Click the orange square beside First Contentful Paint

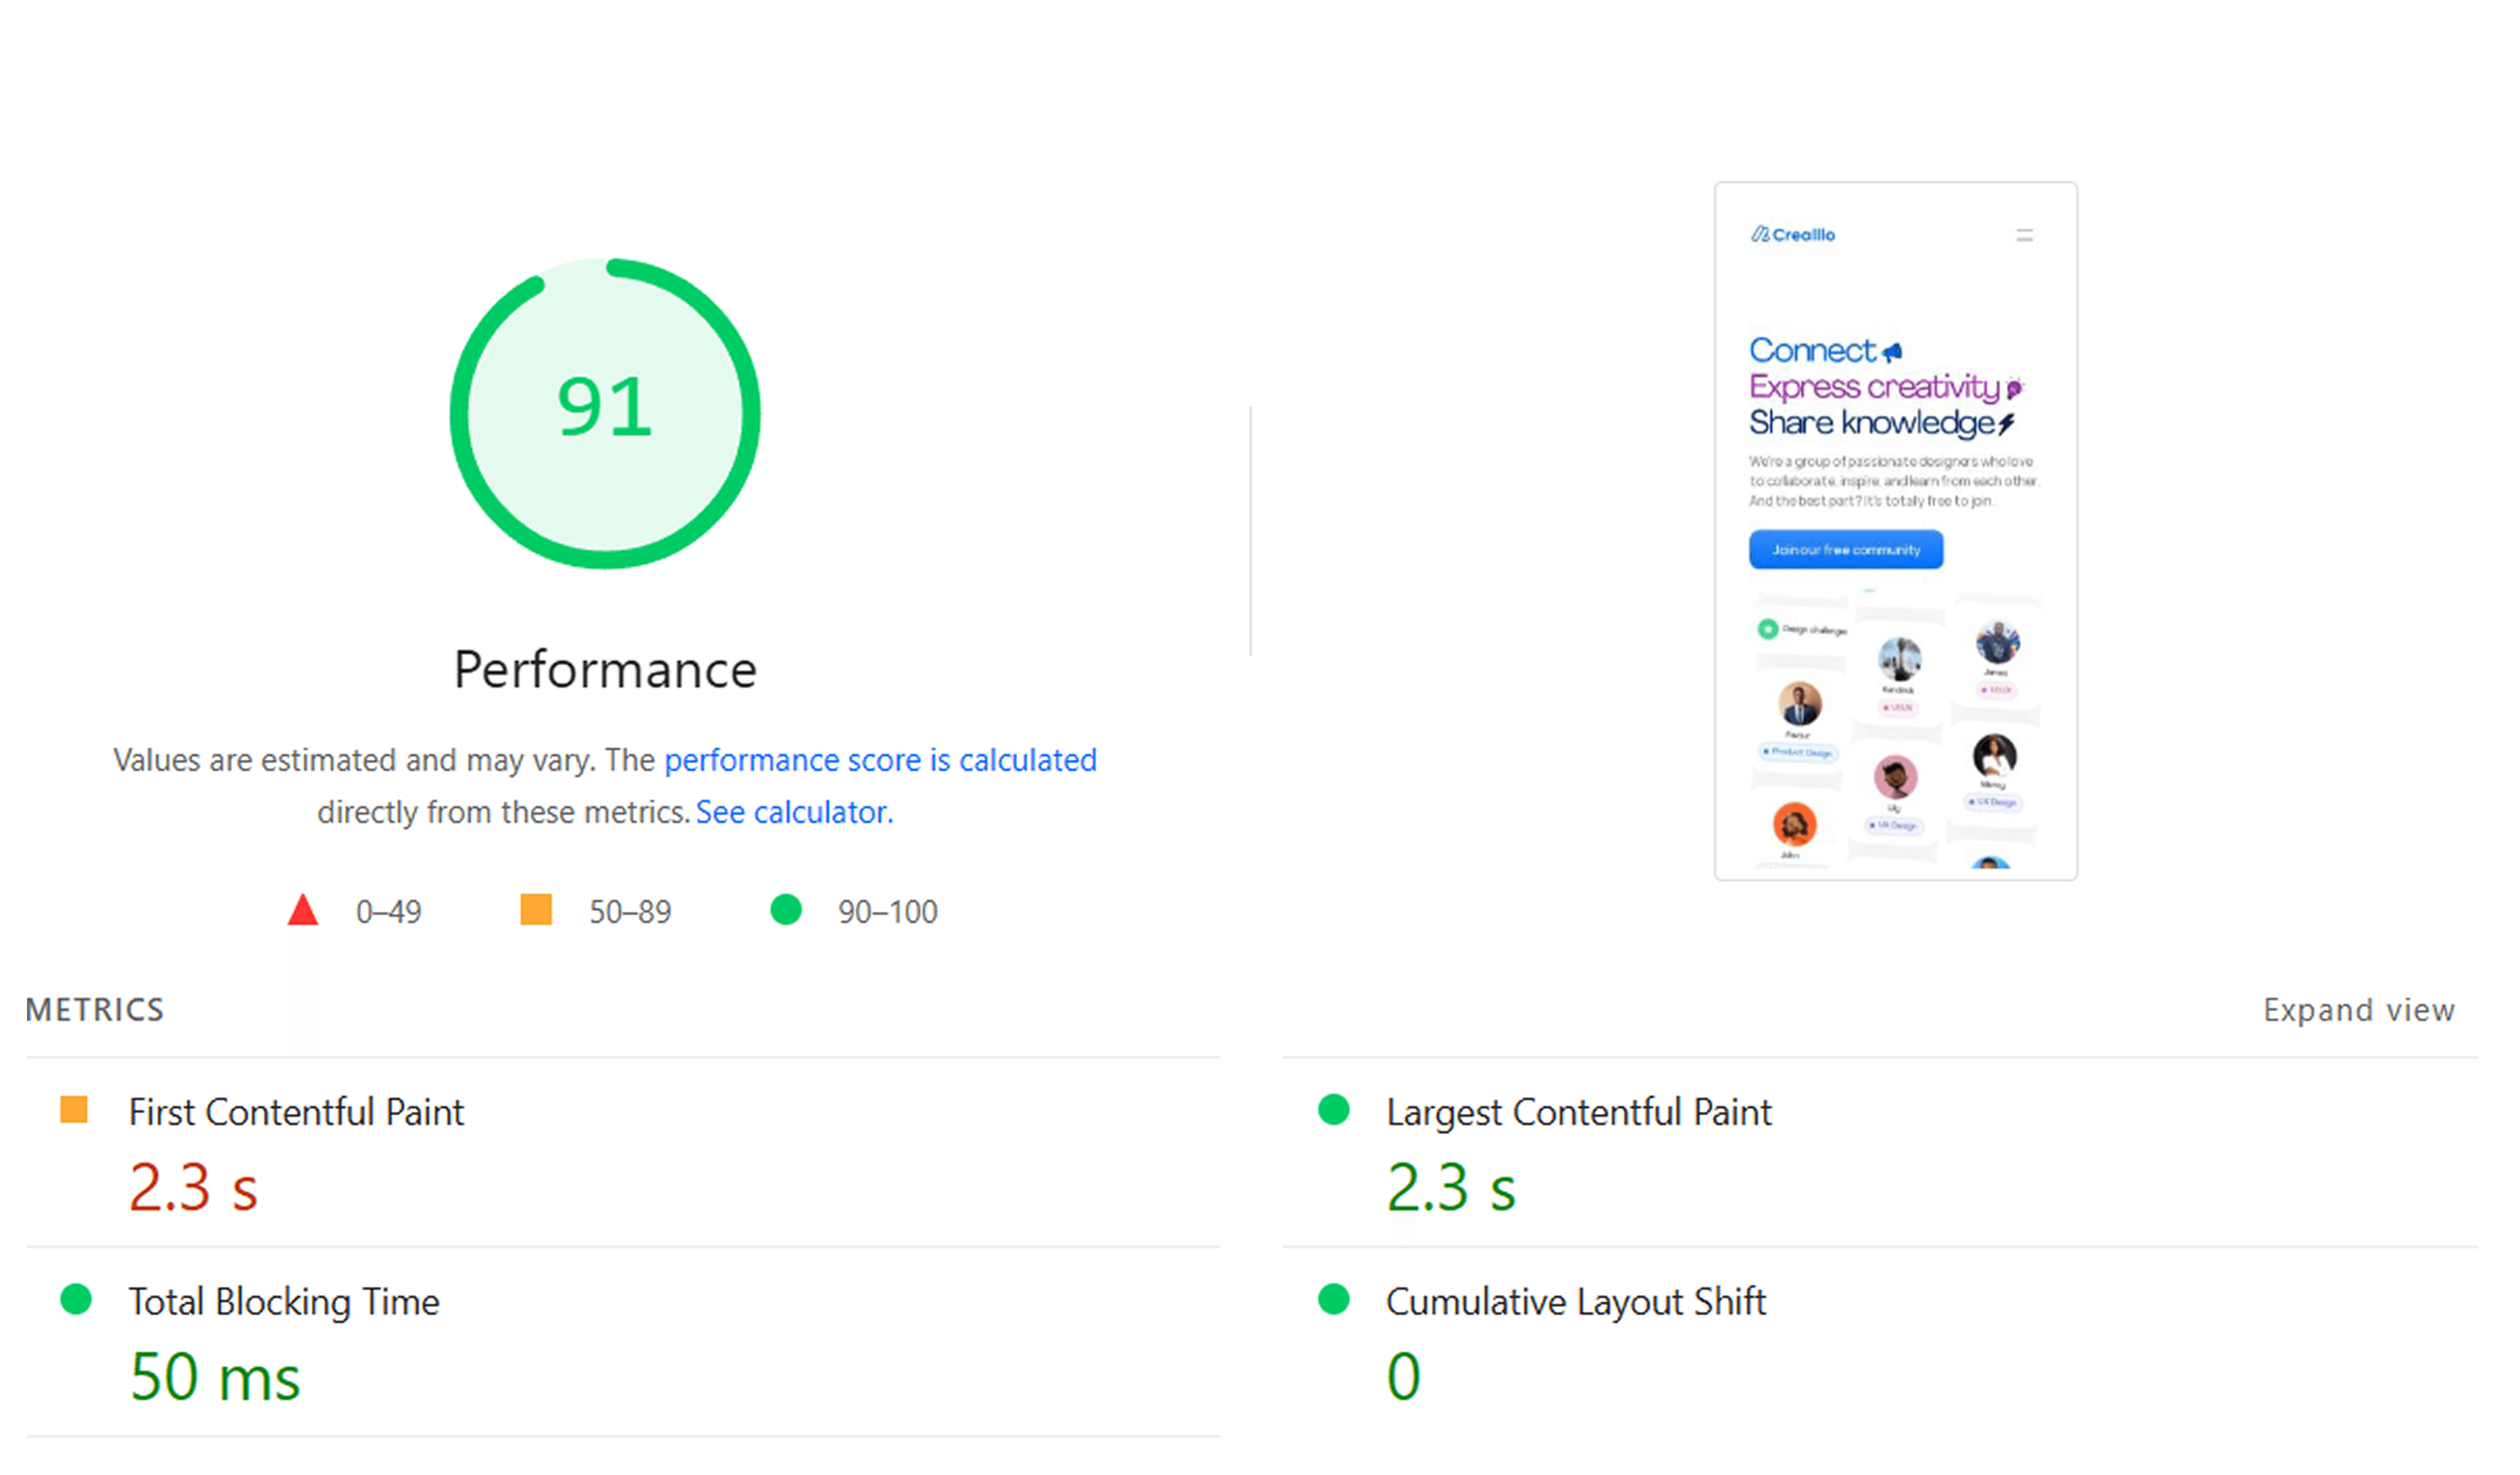point(74,1110)
